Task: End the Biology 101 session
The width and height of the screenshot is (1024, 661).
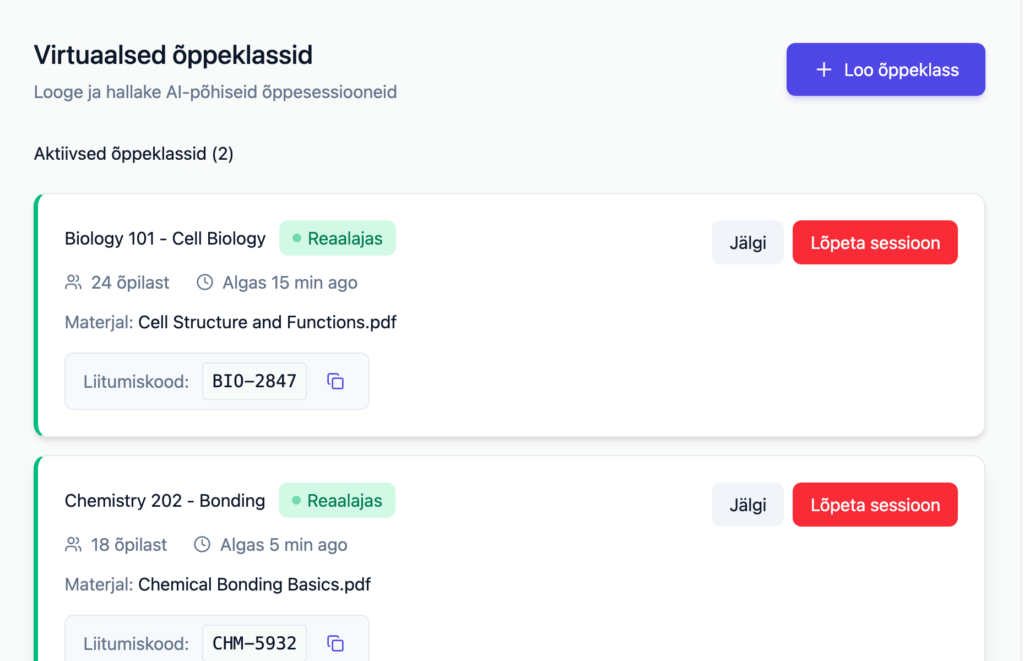Action: point(875,243)
